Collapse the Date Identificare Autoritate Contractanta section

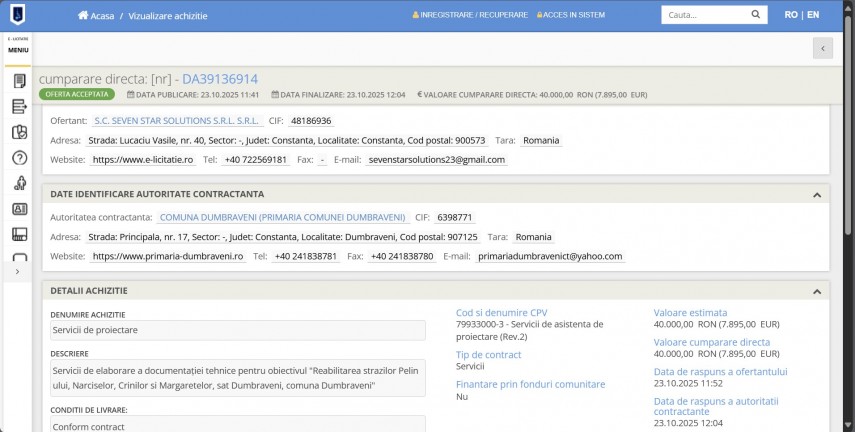816,194
